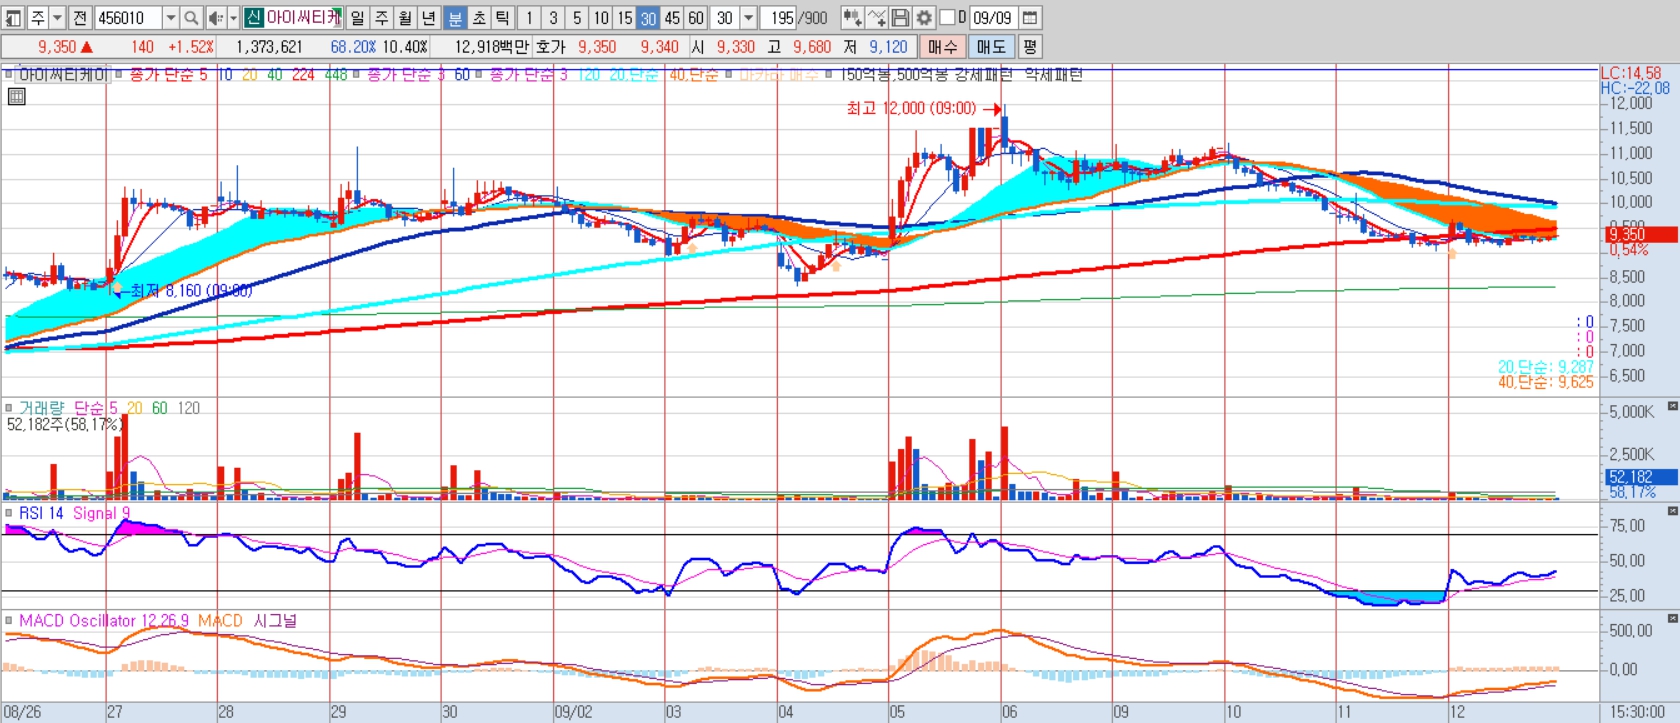The width and height of the screenshot is (1680, 723).
Task: Click the volume value 1,373,621
Action: pos(269,47)
